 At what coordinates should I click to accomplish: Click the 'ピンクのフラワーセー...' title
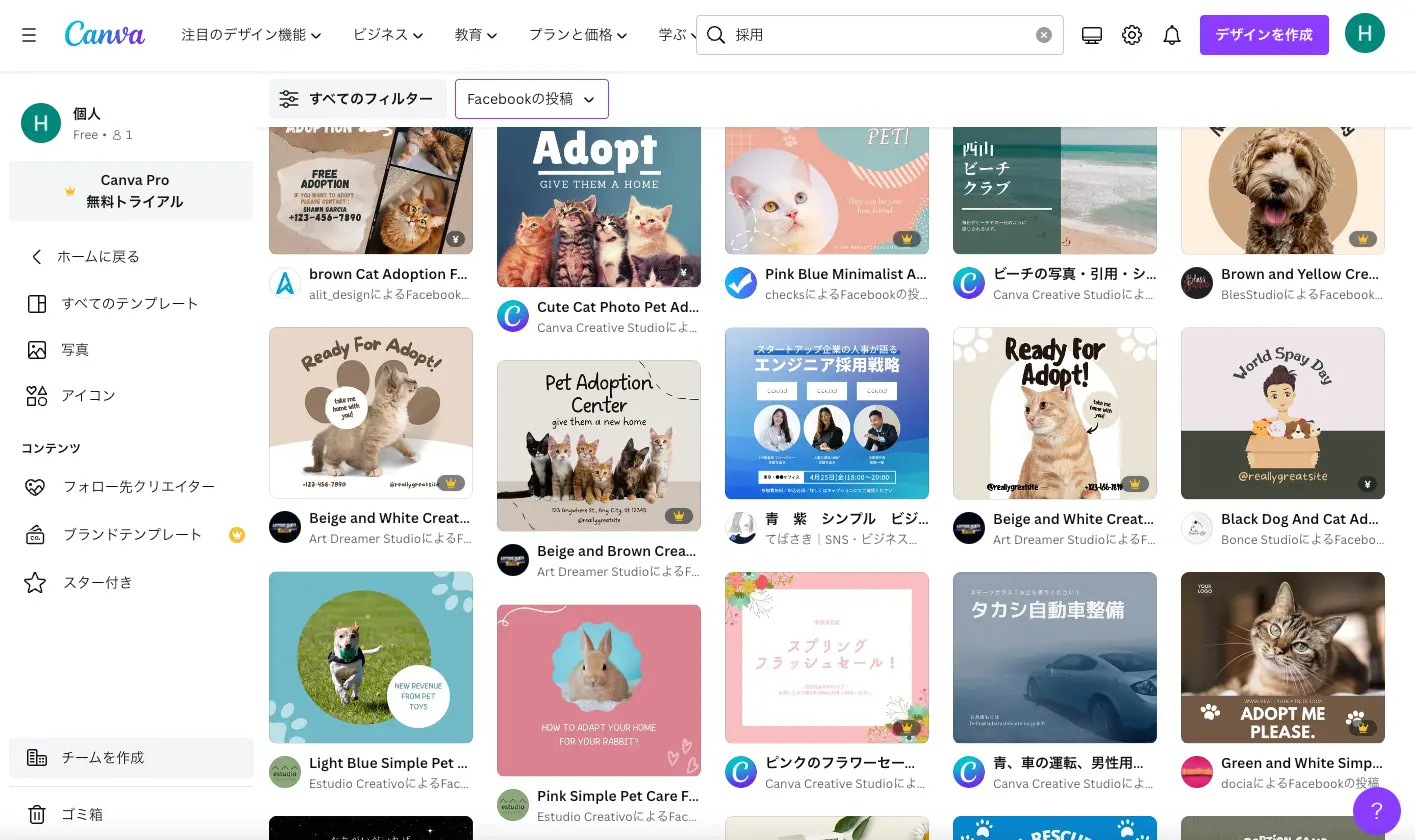840,763
